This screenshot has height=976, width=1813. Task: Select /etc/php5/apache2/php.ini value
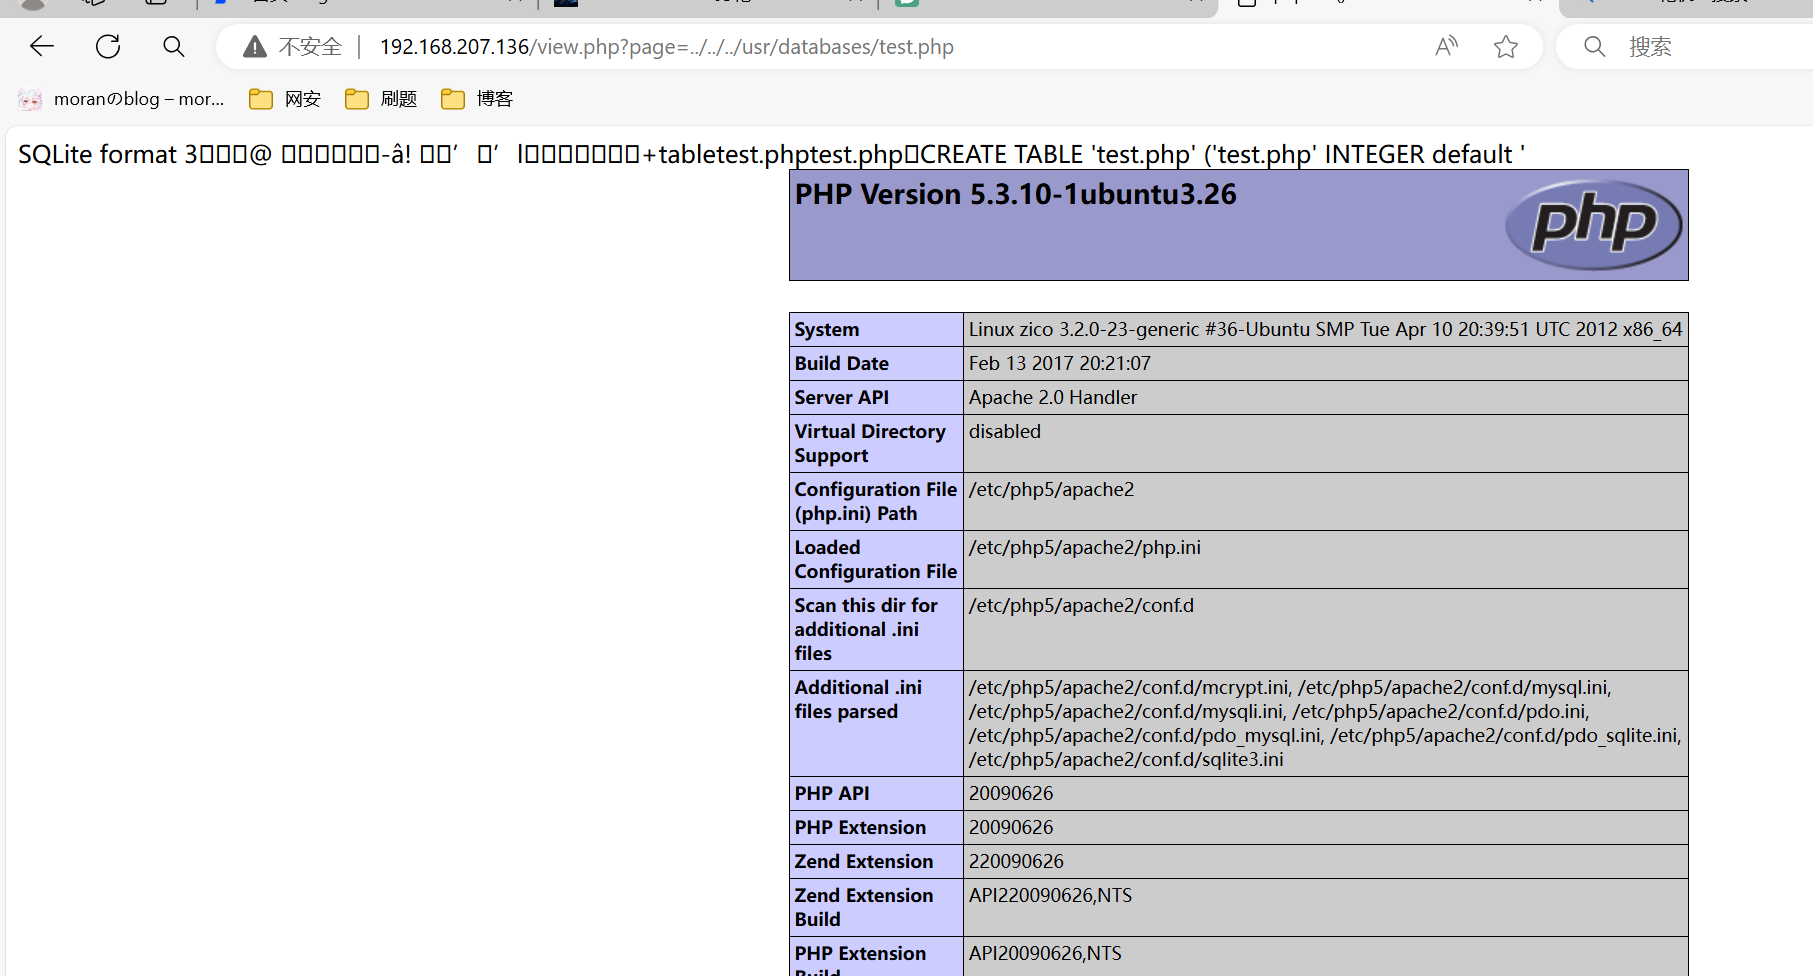1084,548
